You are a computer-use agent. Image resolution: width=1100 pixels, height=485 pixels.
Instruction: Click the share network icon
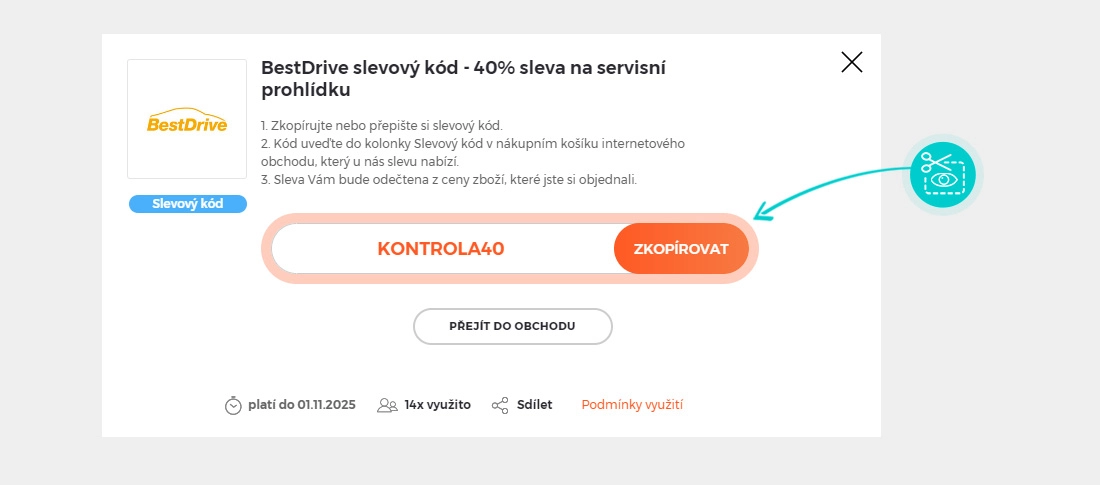(x=501, y=405)
